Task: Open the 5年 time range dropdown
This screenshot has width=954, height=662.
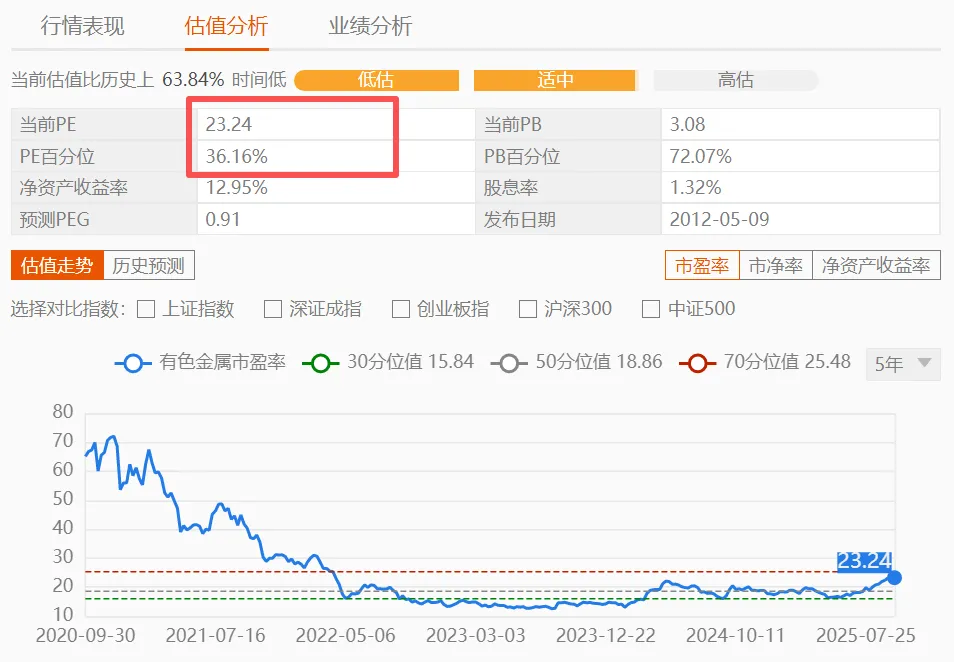Action: 902,364
